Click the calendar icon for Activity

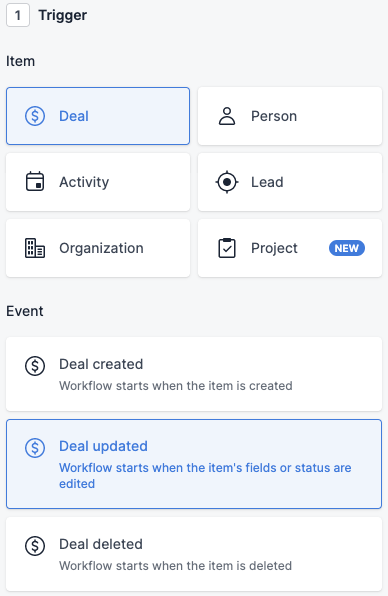[x=35, y=182]
